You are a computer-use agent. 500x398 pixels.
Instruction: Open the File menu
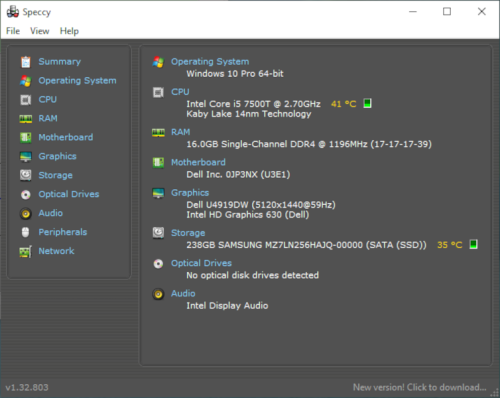[13, 31]
